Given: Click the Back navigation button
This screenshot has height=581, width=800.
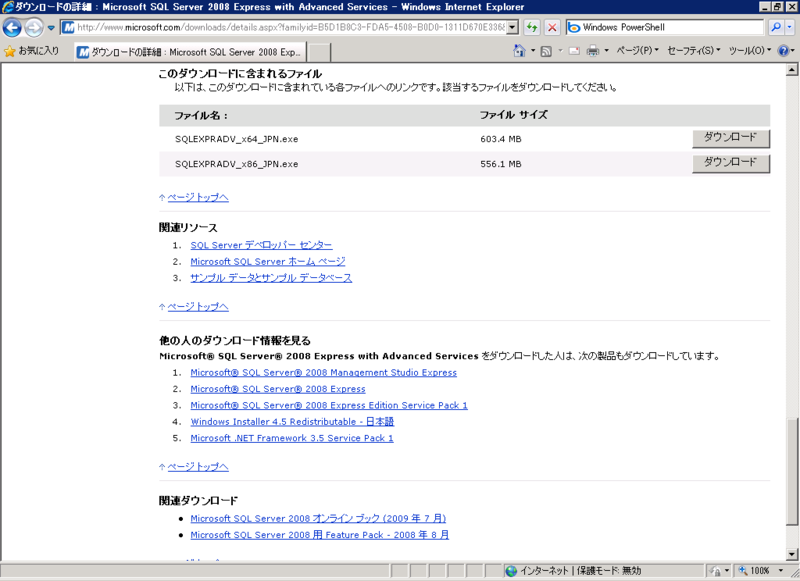Looking at the screenshot, I should pos(12,27).
